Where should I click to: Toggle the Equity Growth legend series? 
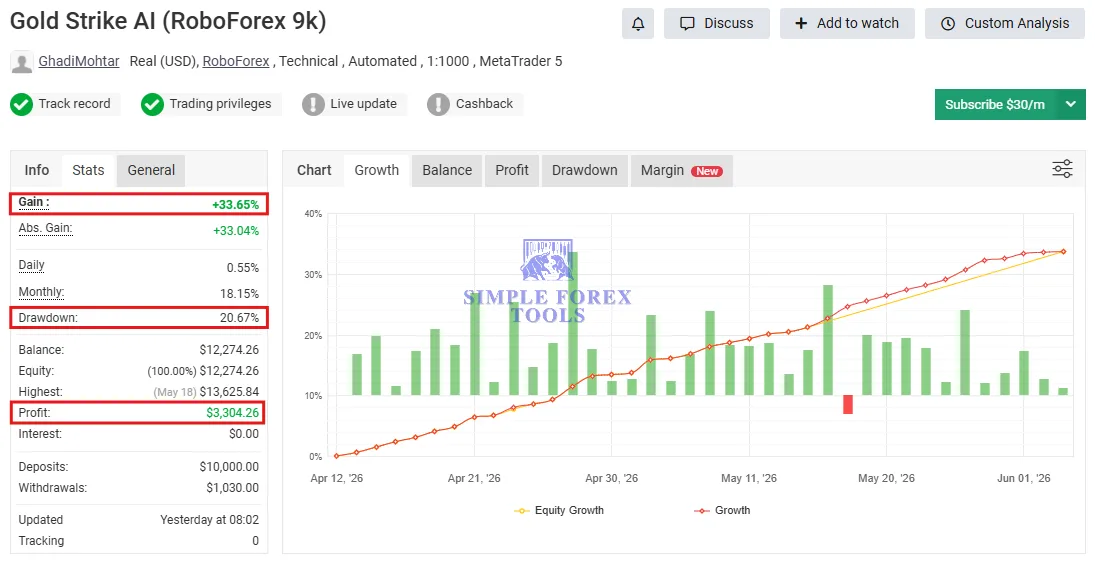point(559,511)
